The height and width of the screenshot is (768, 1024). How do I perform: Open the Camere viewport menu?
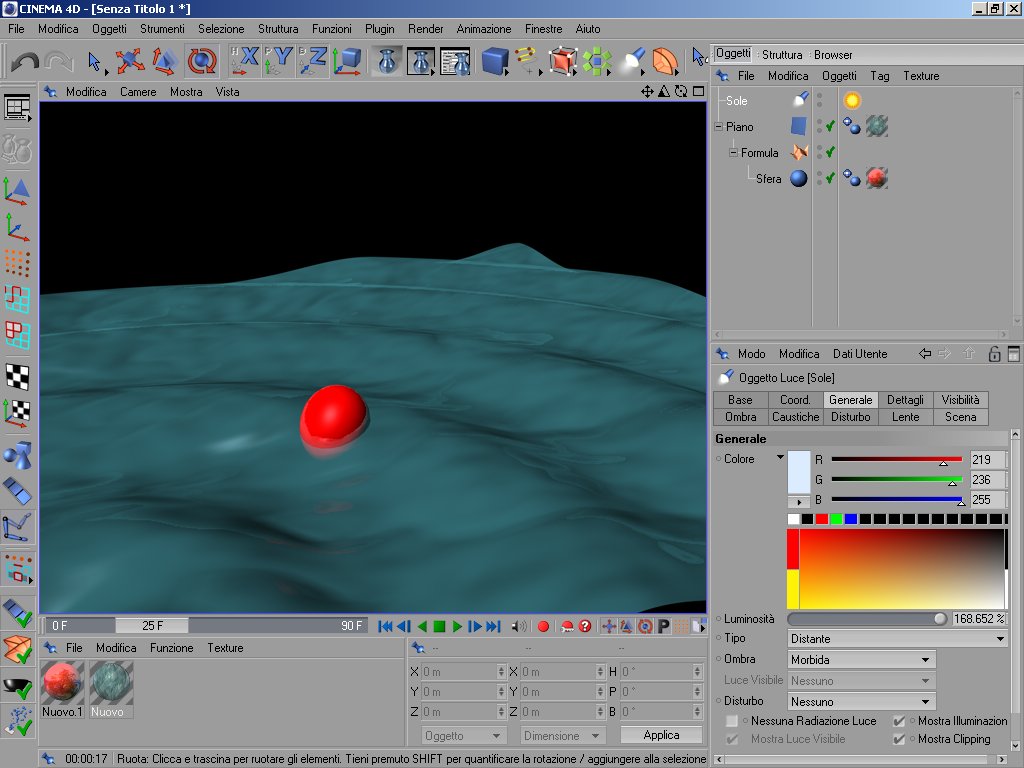138,91
